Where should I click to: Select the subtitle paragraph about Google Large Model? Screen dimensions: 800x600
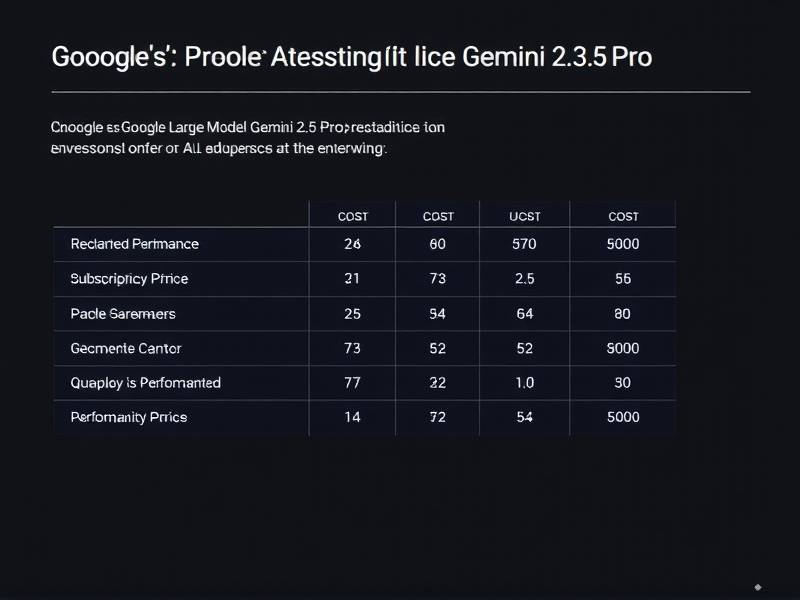tap(248, 138)
